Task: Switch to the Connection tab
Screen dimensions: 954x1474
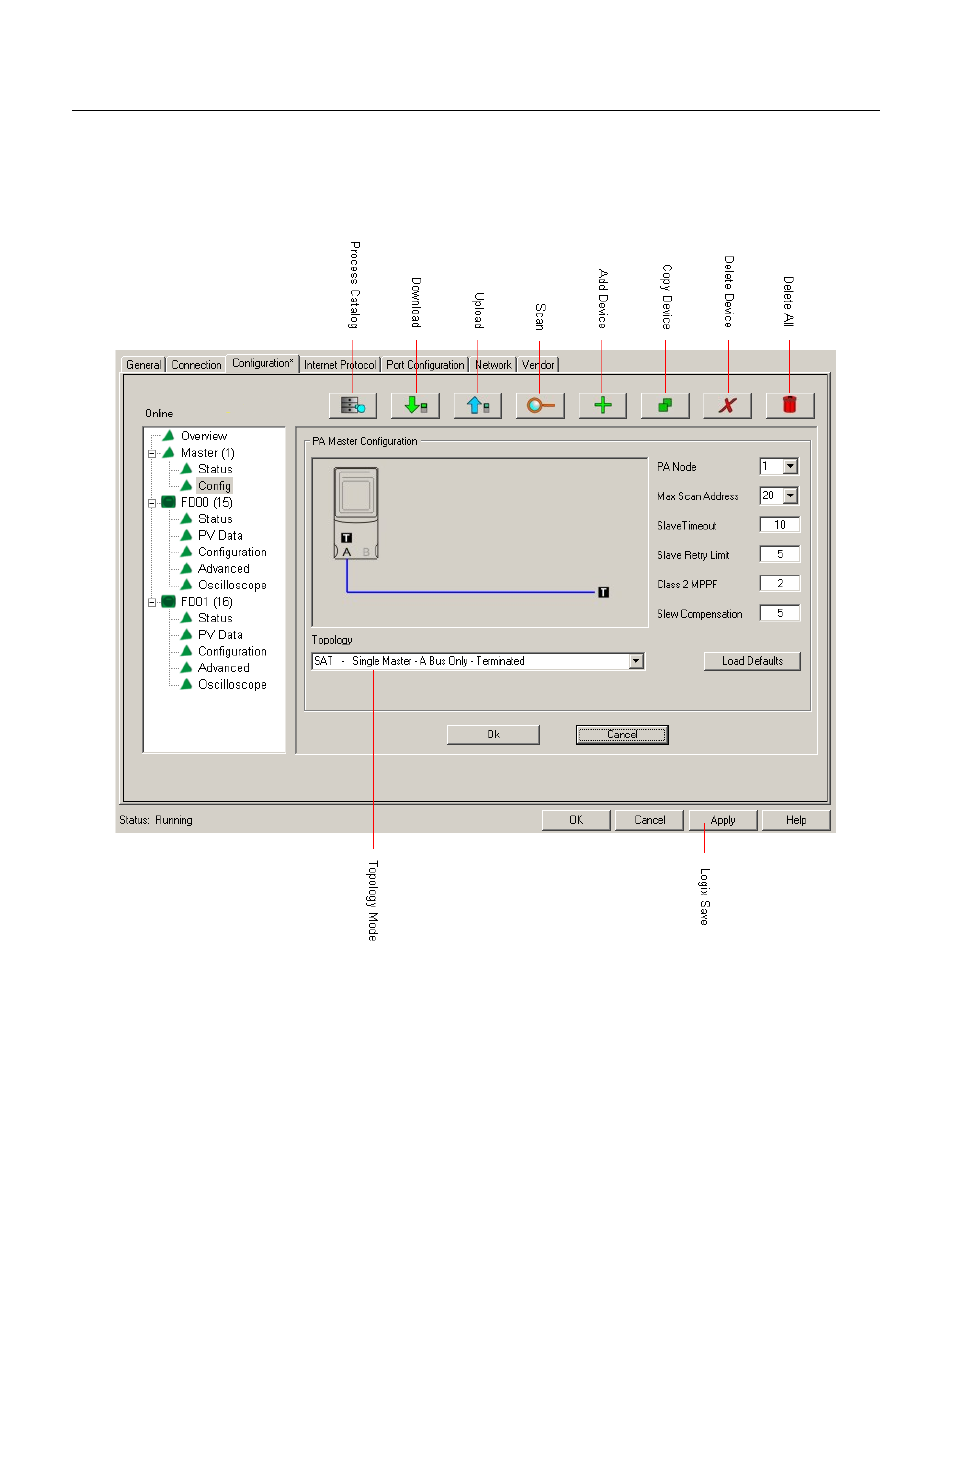Action: (x=196, y=365)
